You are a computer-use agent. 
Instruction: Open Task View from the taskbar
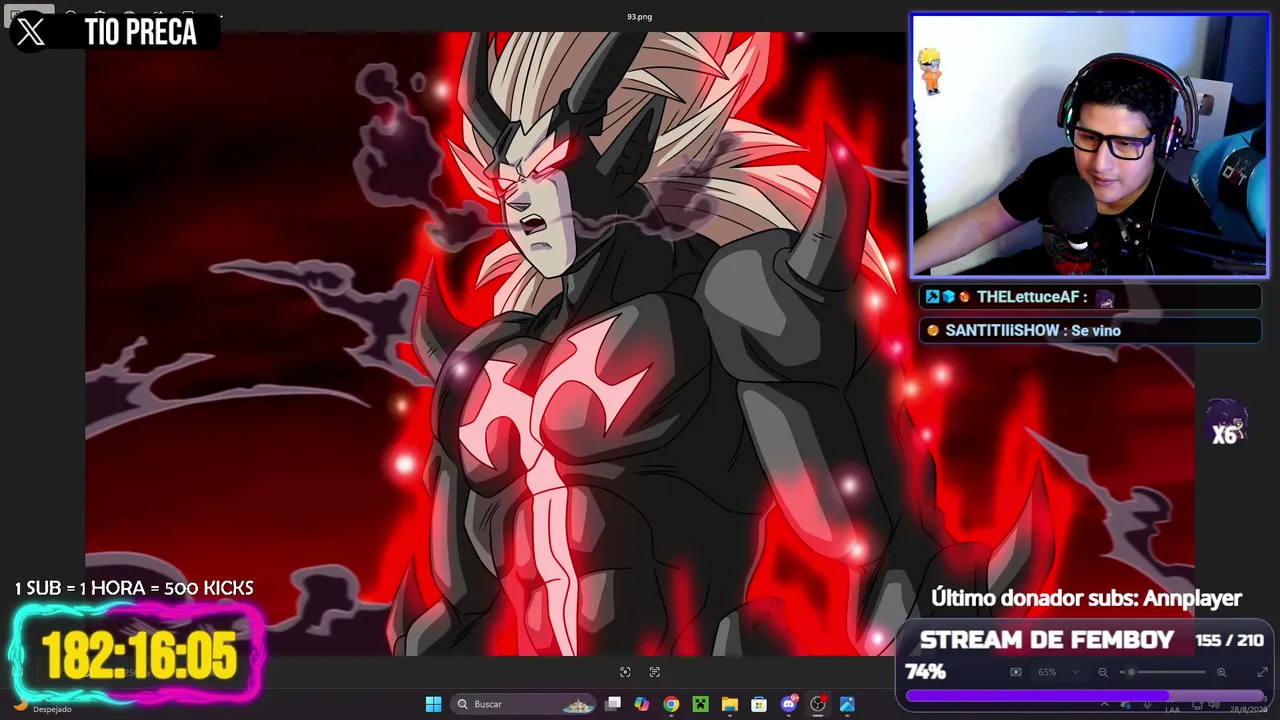(x=613, y=704)
